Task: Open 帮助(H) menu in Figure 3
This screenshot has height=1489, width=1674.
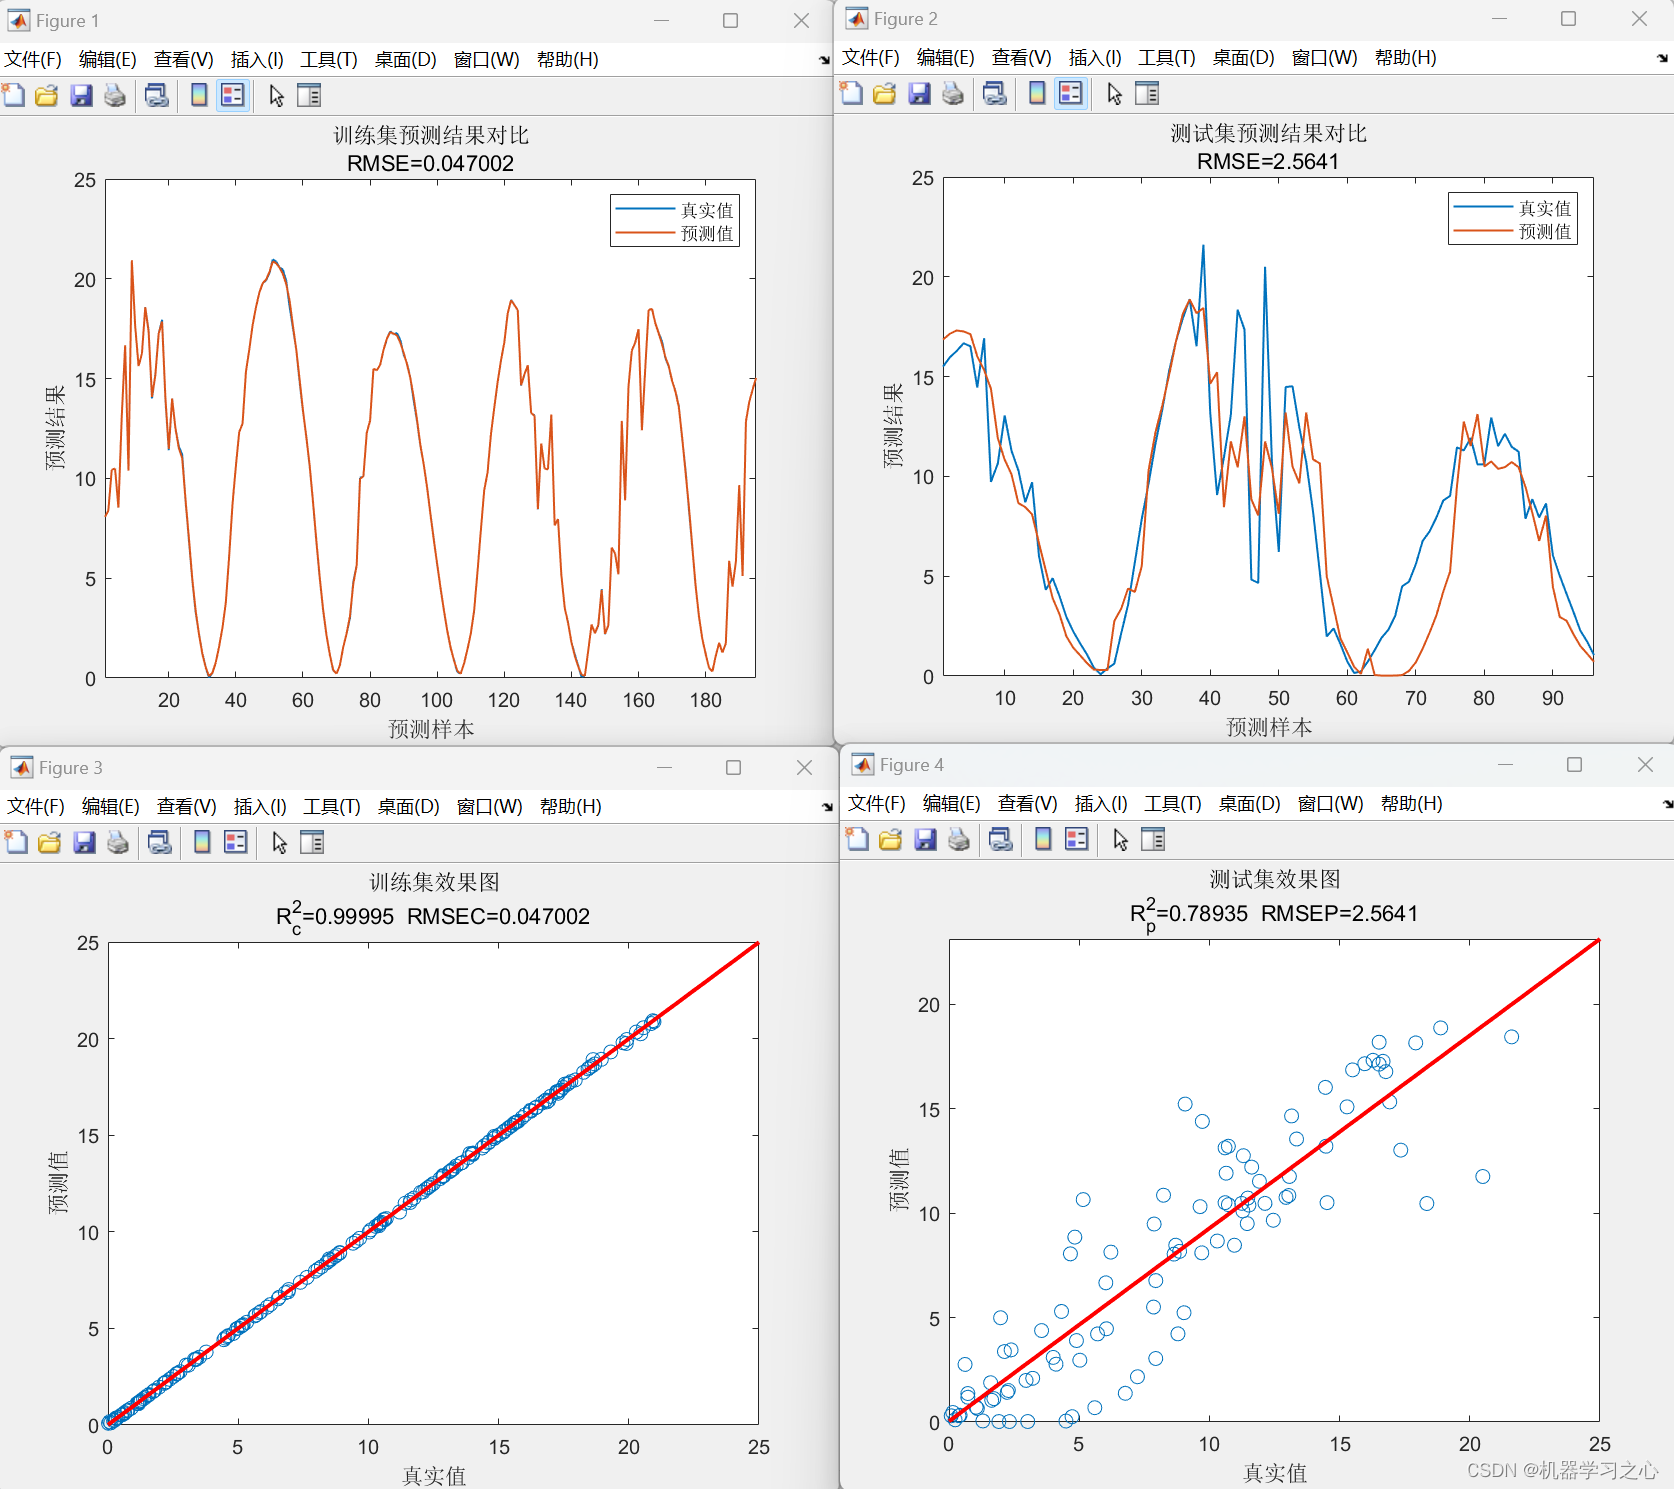Action: (x=570, y=806)
